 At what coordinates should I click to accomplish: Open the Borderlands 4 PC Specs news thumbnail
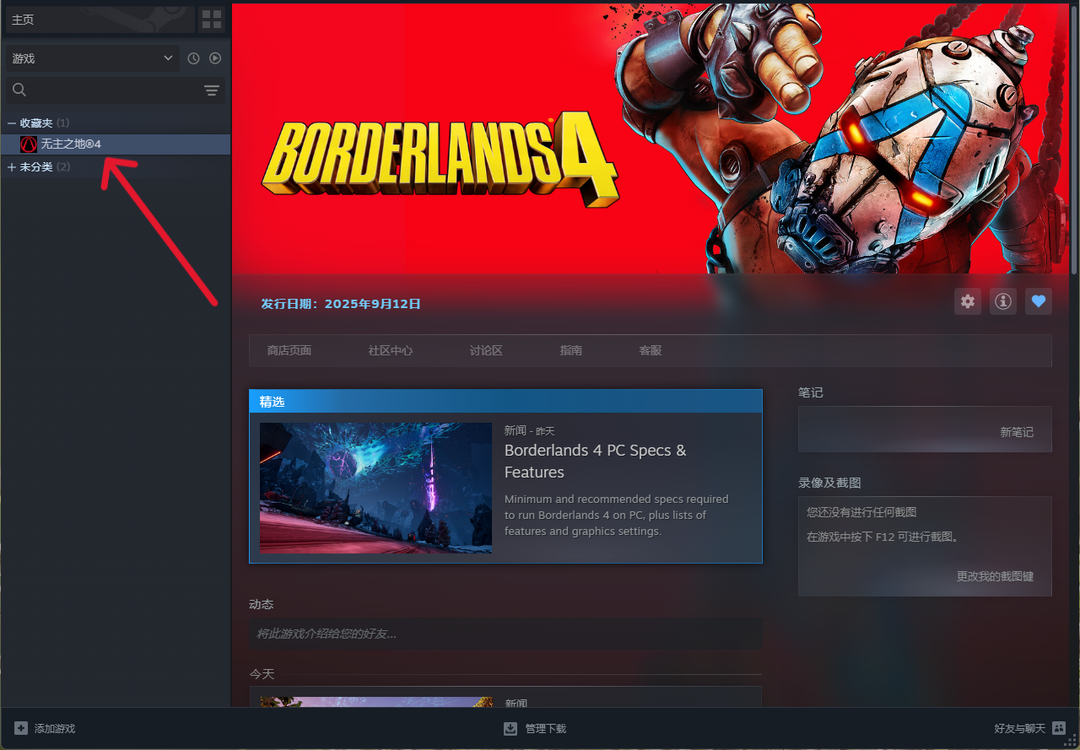(375, 487)
